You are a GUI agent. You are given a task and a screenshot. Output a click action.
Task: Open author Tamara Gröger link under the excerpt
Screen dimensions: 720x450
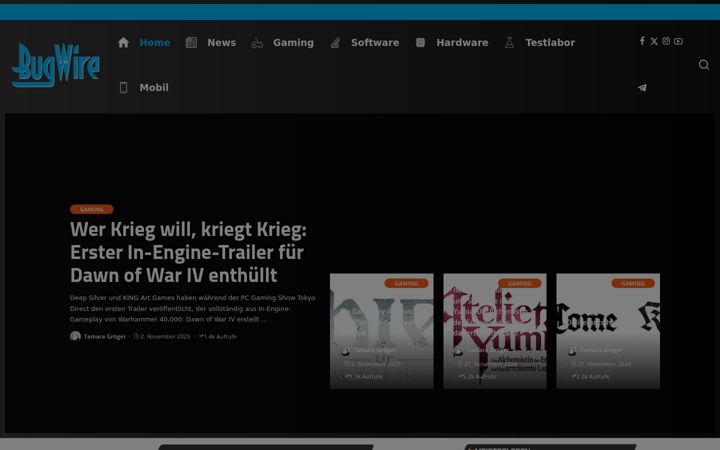pos(105,337)
